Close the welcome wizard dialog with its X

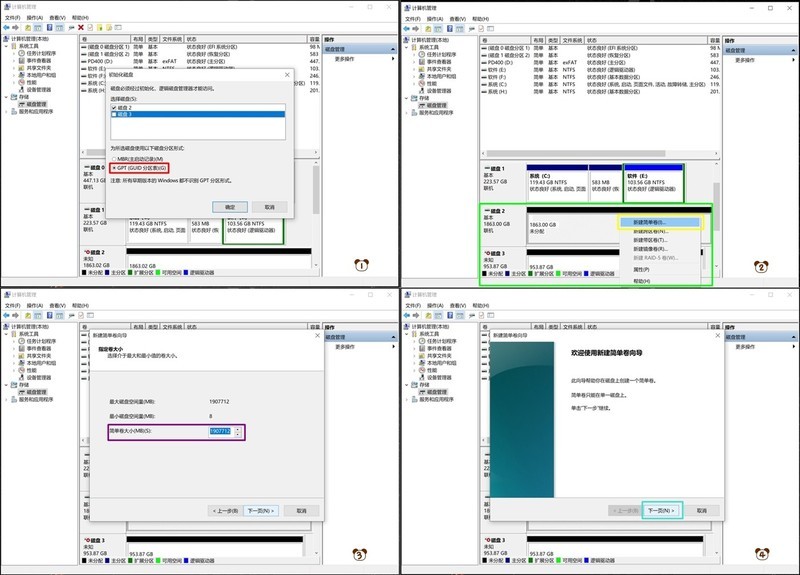point(718,335)
